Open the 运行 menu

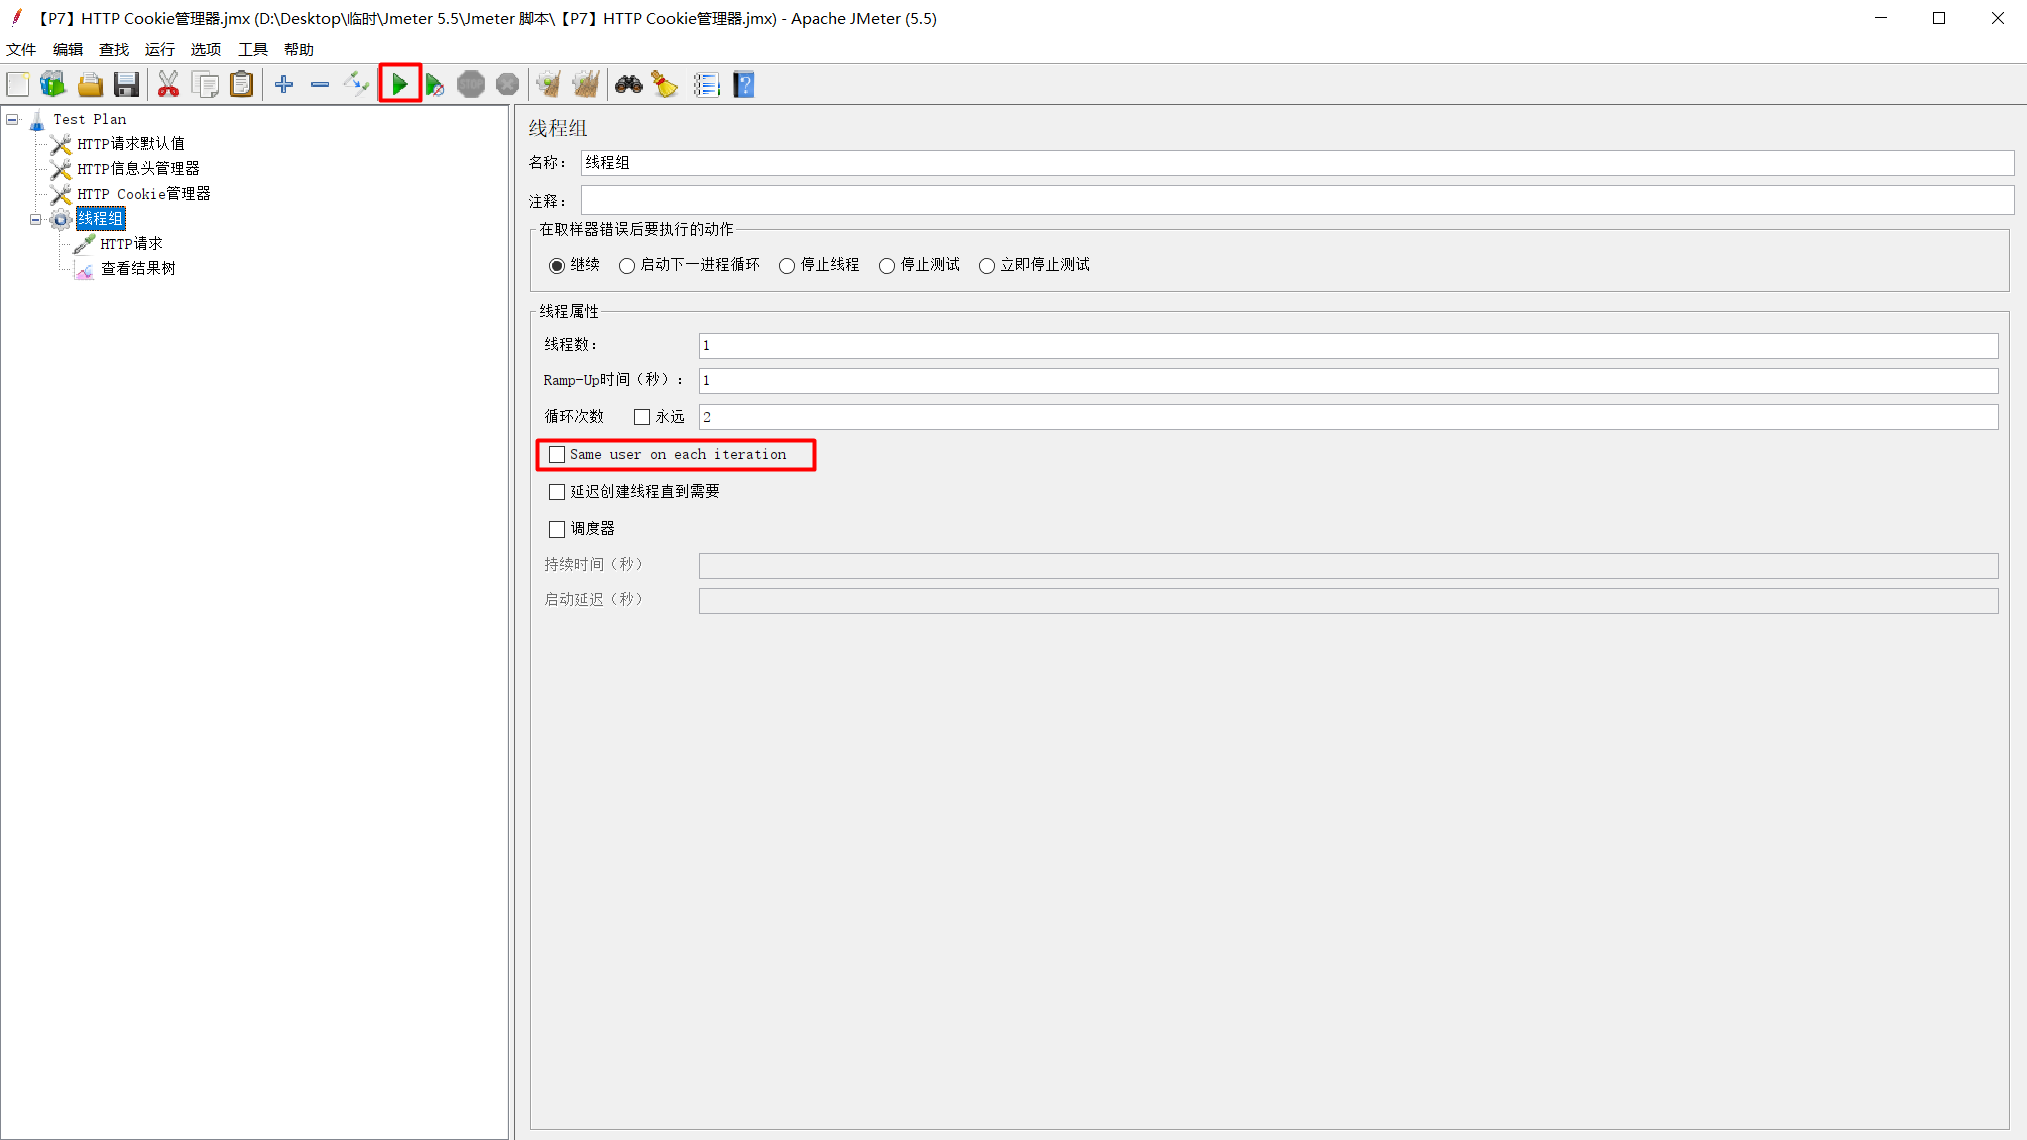(x=159, y=49)
